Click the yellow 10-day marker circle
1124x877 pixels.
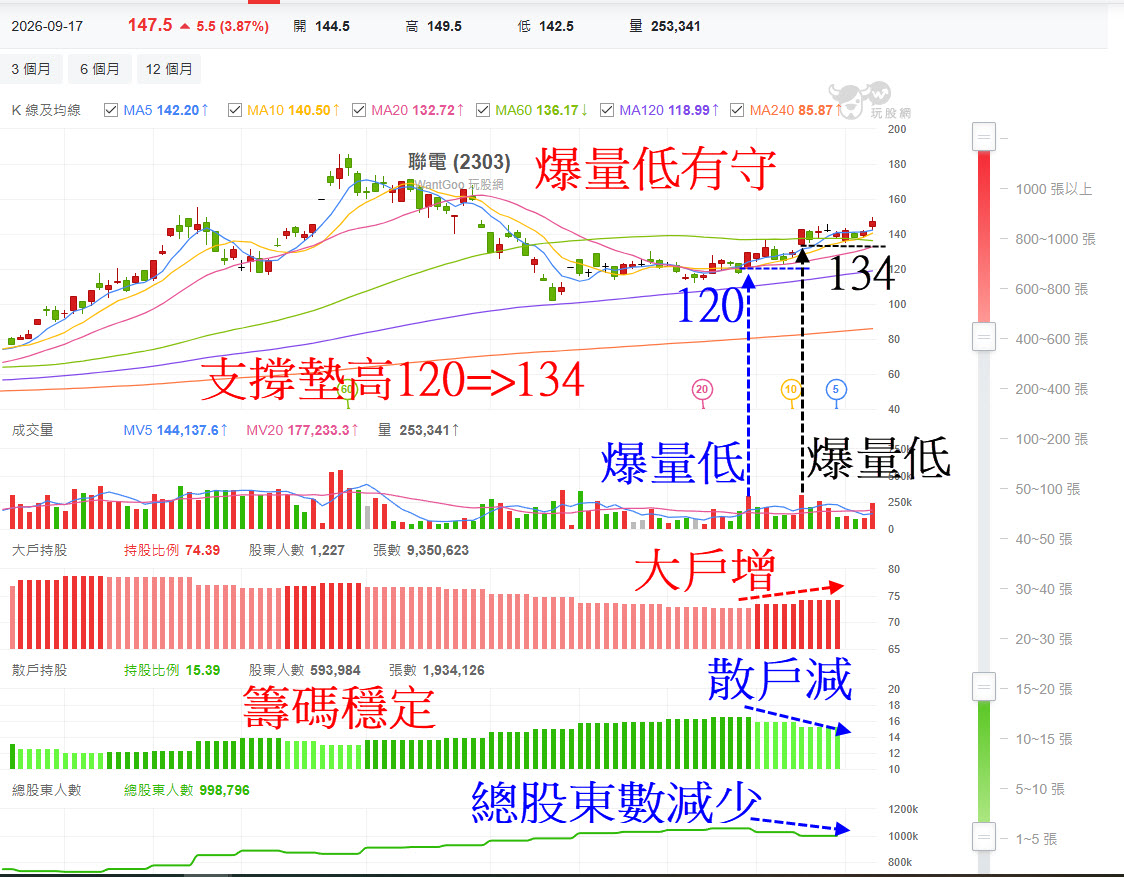791,389
